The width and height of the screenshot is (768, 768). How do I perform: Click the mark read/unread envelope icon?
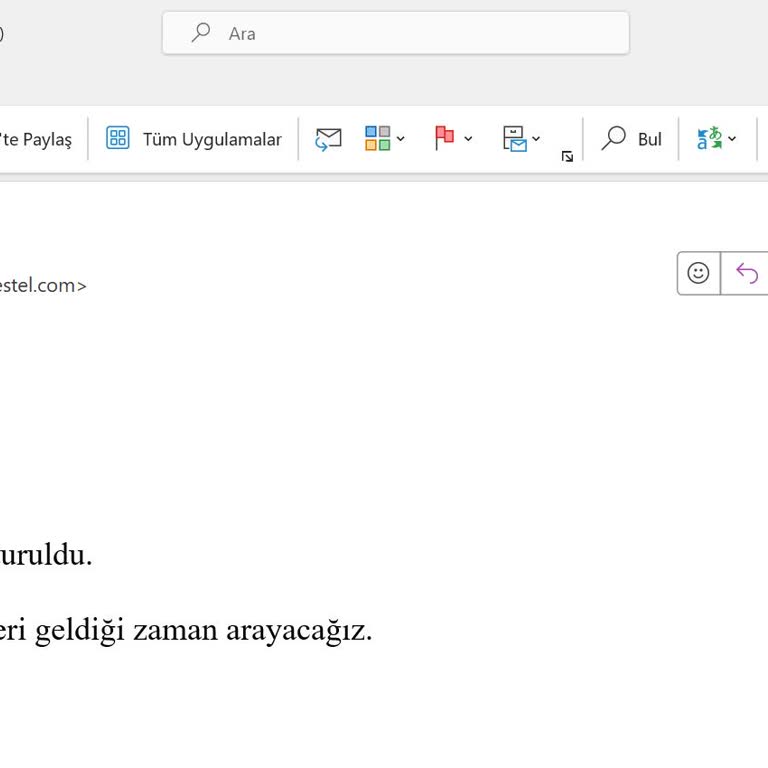(328, 139)
